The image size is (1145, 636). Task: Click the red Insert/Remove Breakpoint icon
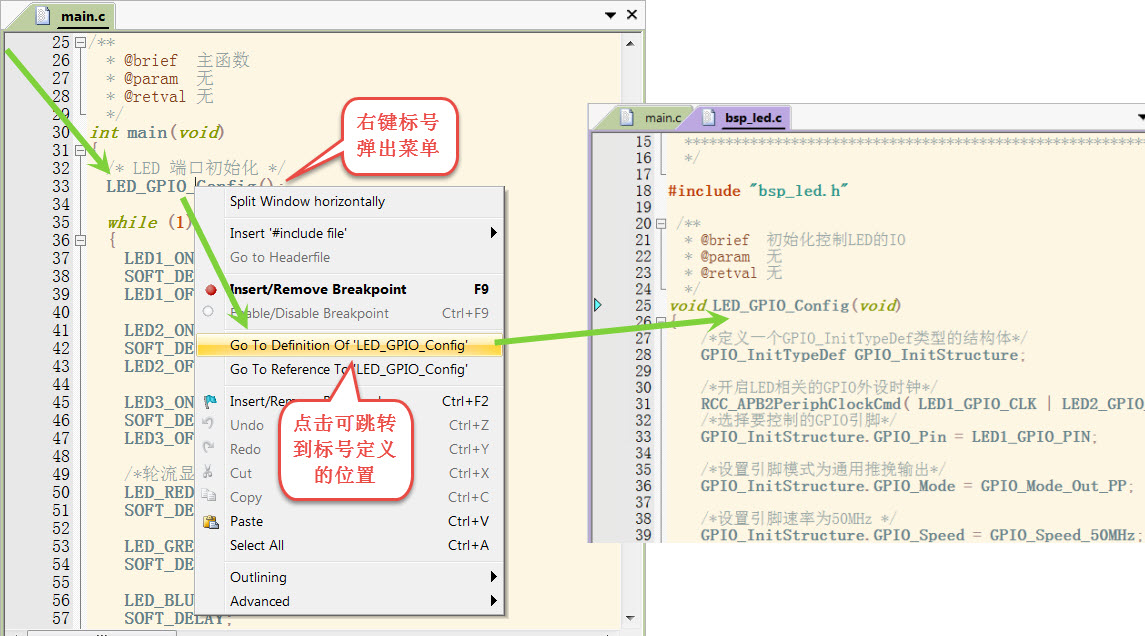pos(211,290)
